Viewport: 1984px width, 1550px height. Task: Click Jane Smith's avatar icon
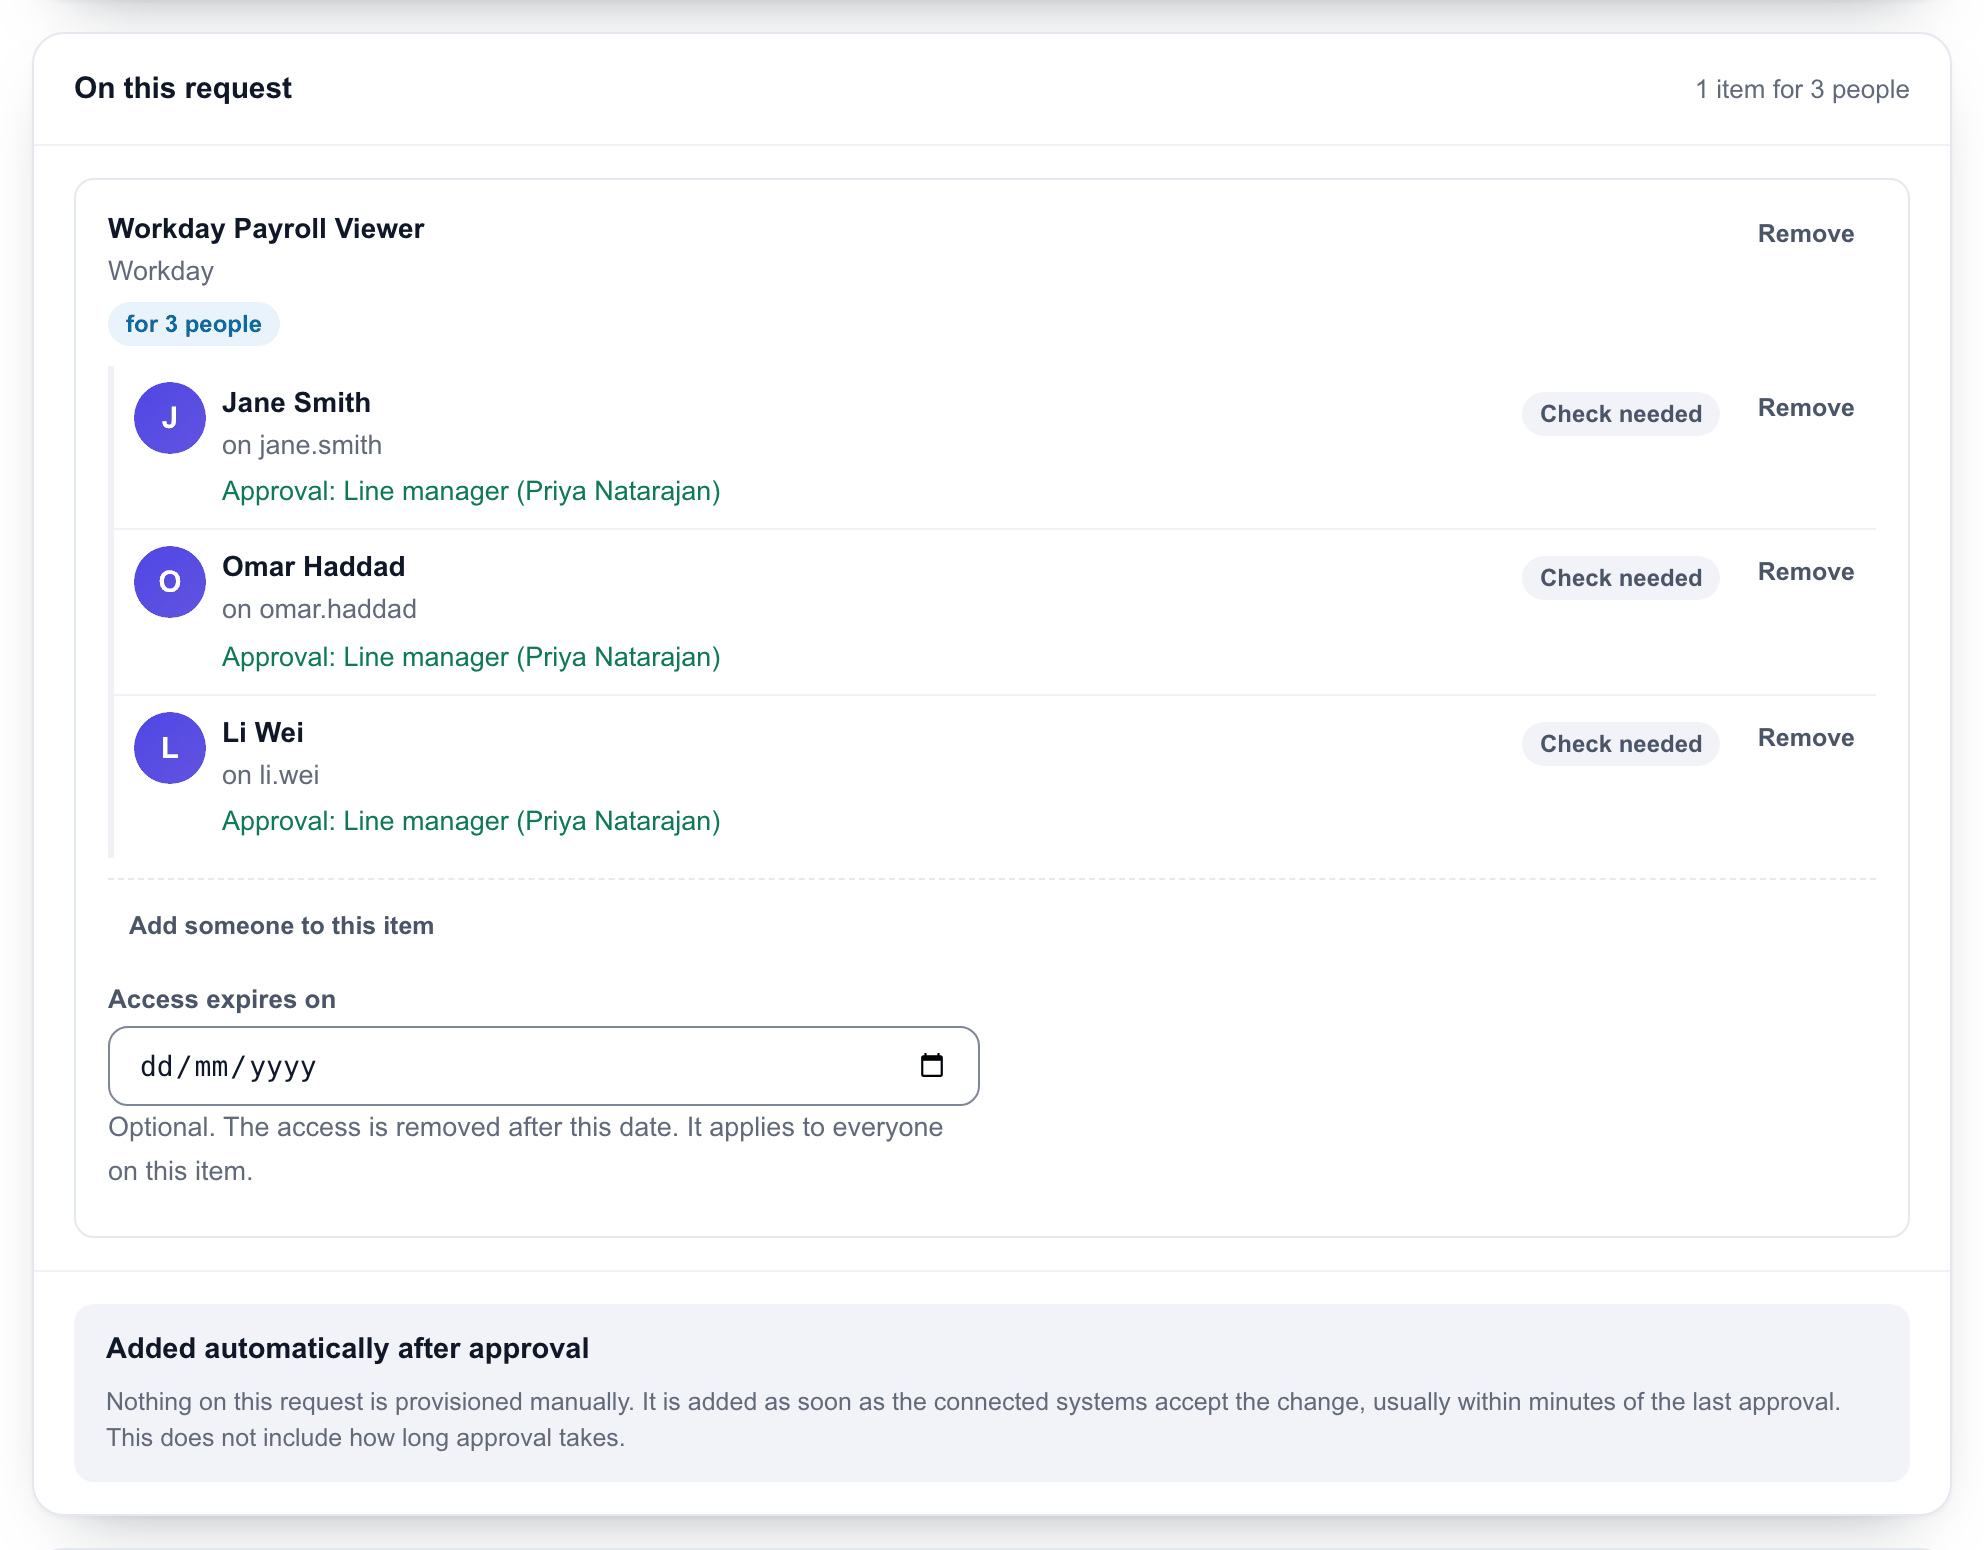[x=170, y=418]
